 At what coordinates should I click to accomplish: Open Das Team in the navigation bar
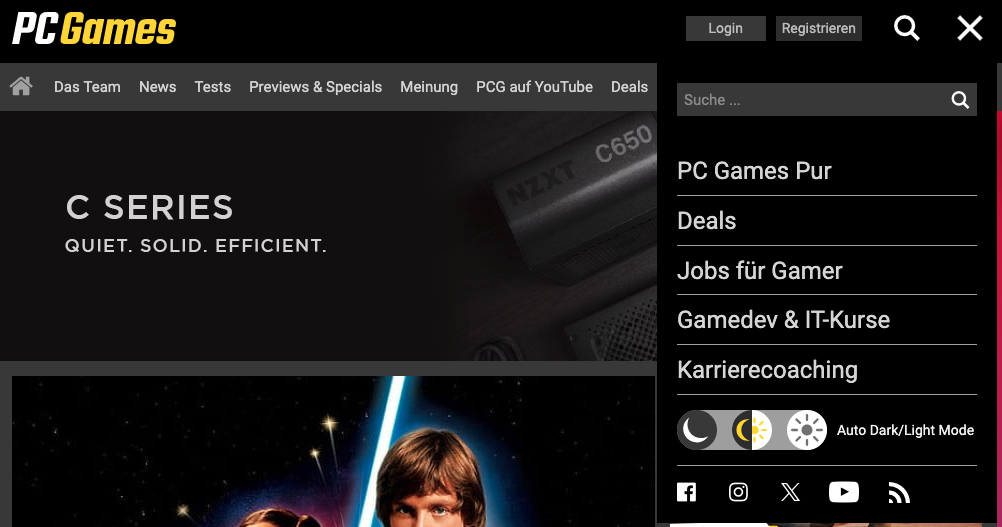click(x=87, y=87)
